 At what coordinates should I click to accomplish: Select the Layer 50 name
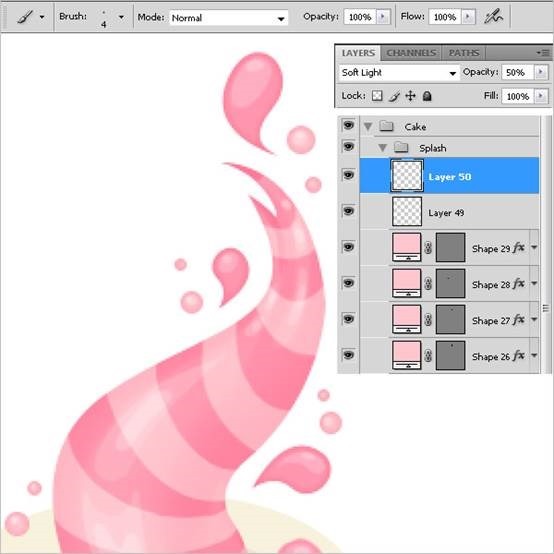click(x=449, y=177)
